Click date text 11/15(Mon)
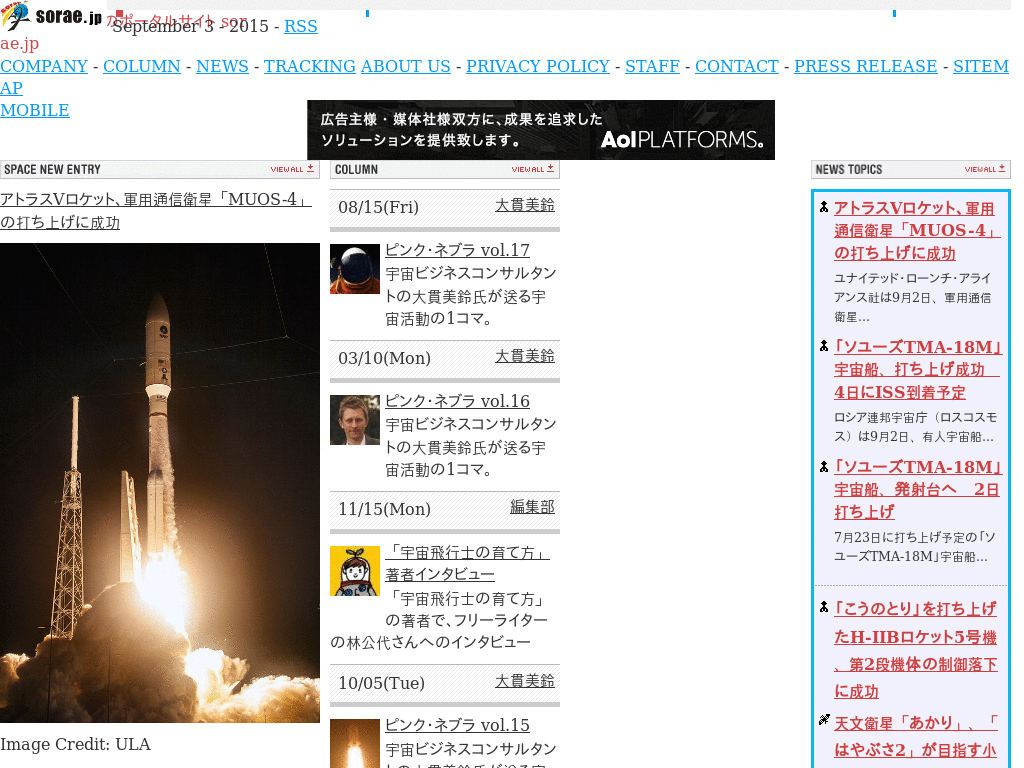 coord(384,509)
